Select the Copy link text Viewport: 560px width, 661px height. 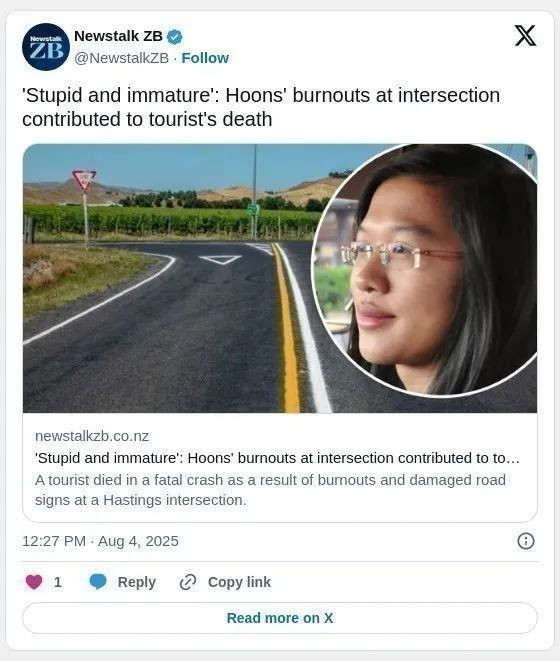(239, 582)
